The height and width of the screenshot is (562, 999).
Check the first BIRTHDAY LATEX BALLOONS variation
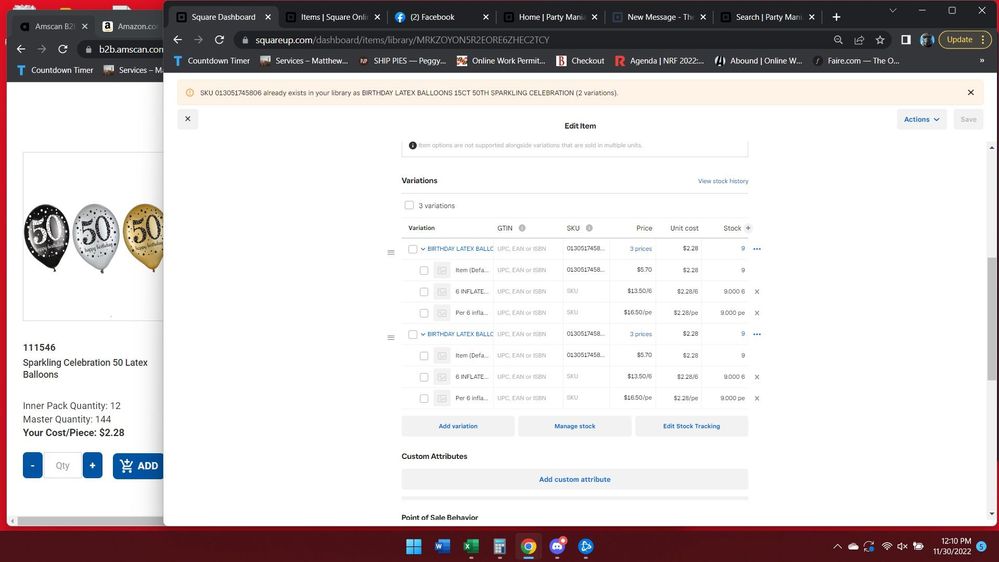tap(413, 249)
